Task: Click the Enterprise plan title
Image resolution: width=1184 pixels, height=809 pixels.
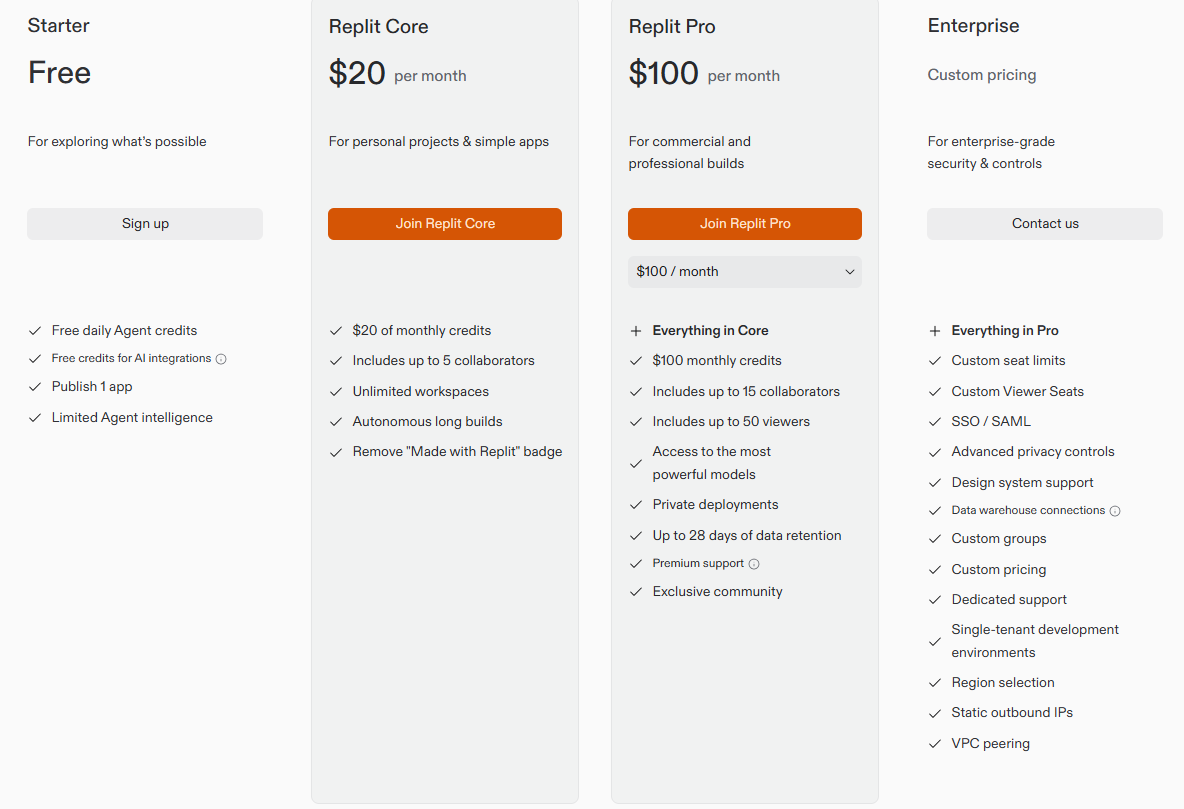Action: 973,26
